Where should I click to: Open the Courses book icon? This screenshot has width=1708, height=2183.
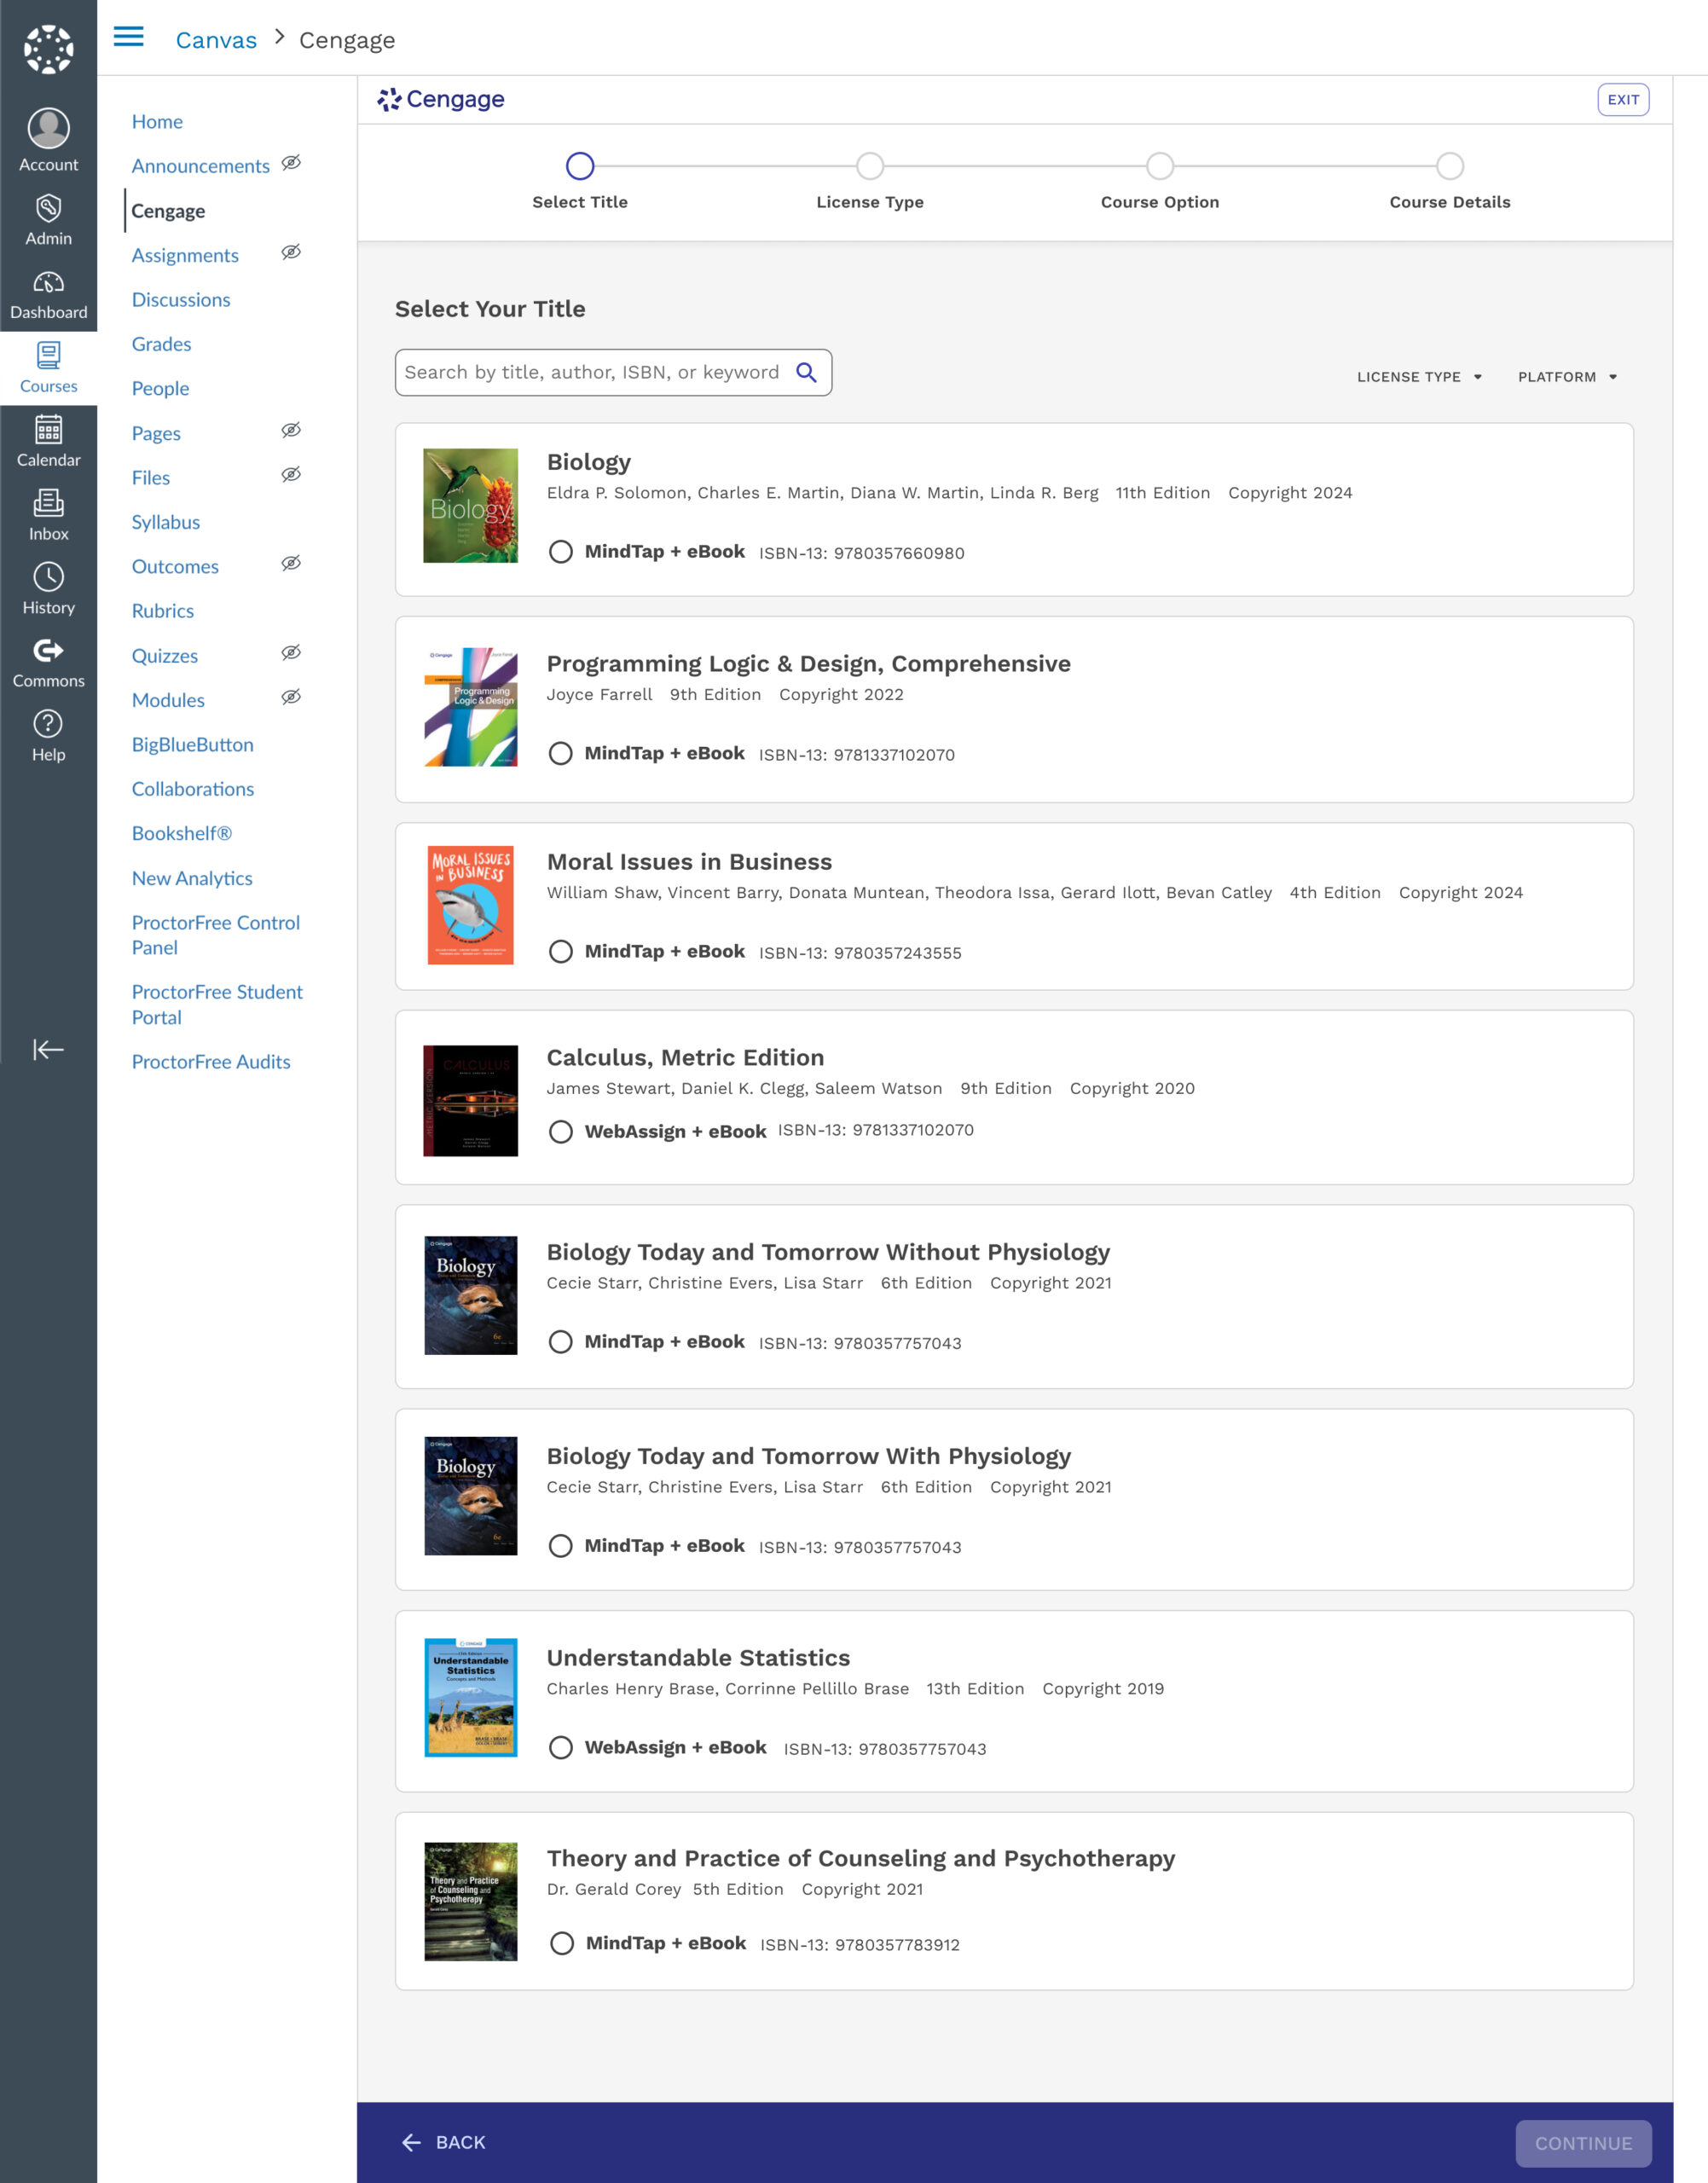[x=48, y=355]
